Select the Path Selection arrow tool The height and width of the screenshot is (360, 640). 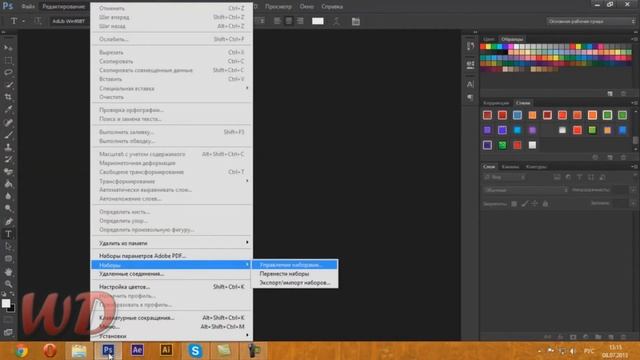click(x=8, y=247)
